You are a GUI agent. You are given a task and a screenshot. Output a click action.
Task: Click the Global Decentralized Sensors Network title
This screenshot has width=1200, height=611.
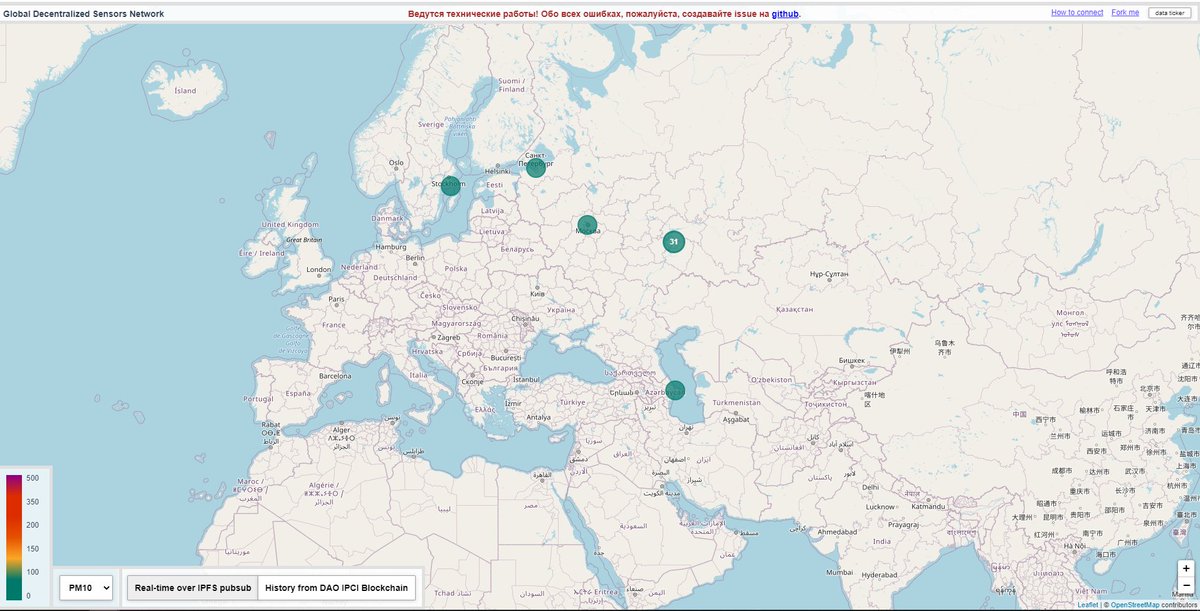pyautogui.click(x=84, y=14)
